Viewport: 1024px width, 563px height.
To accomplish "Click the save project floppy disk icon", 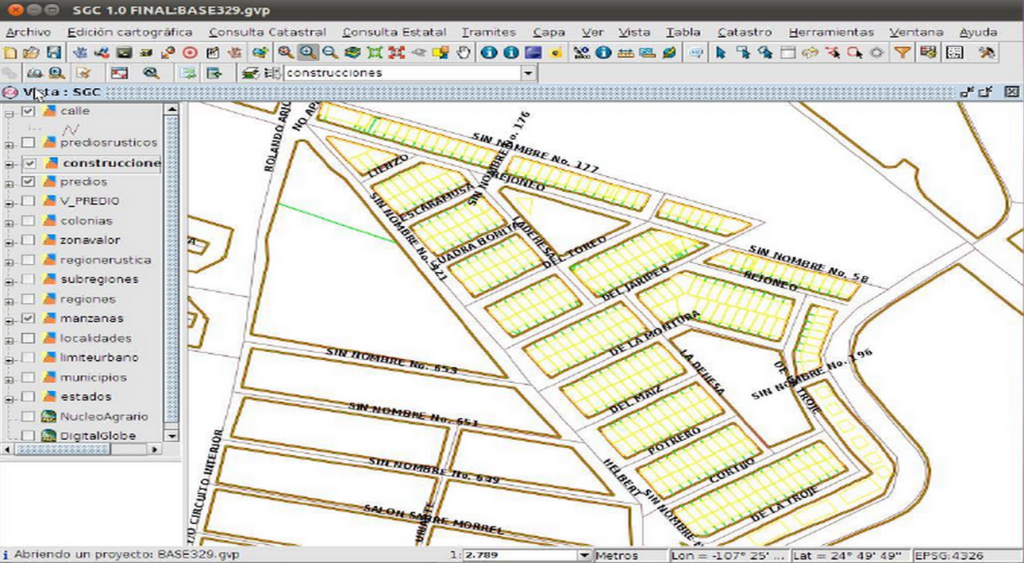I will point(54,52).
